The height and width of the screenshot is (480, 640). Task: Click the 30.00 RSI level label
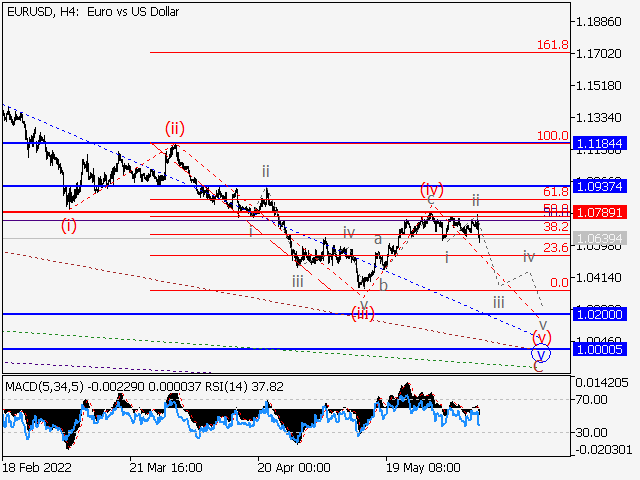tap(591, 432)
